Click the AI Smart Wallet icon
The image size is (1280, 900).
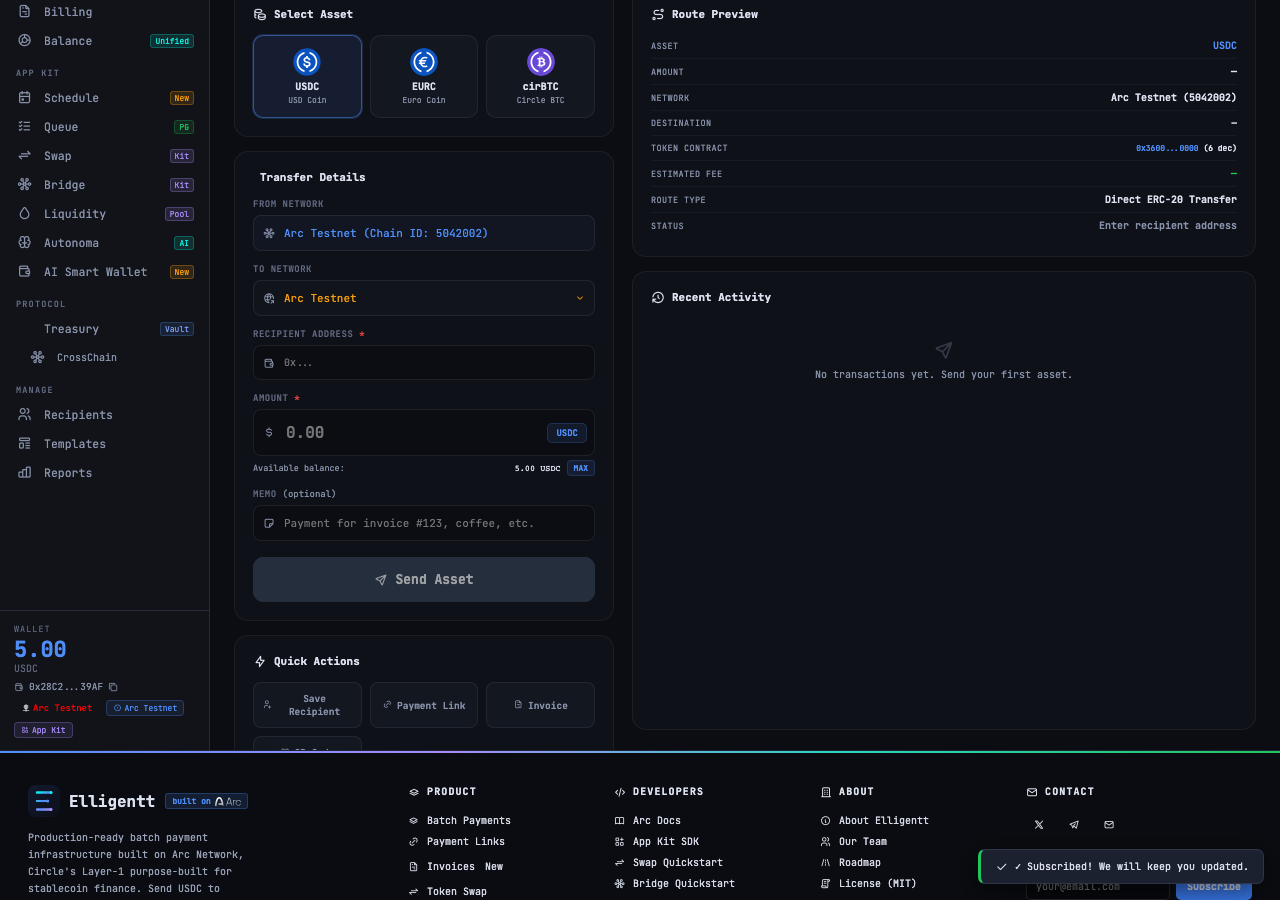(24, 272)
